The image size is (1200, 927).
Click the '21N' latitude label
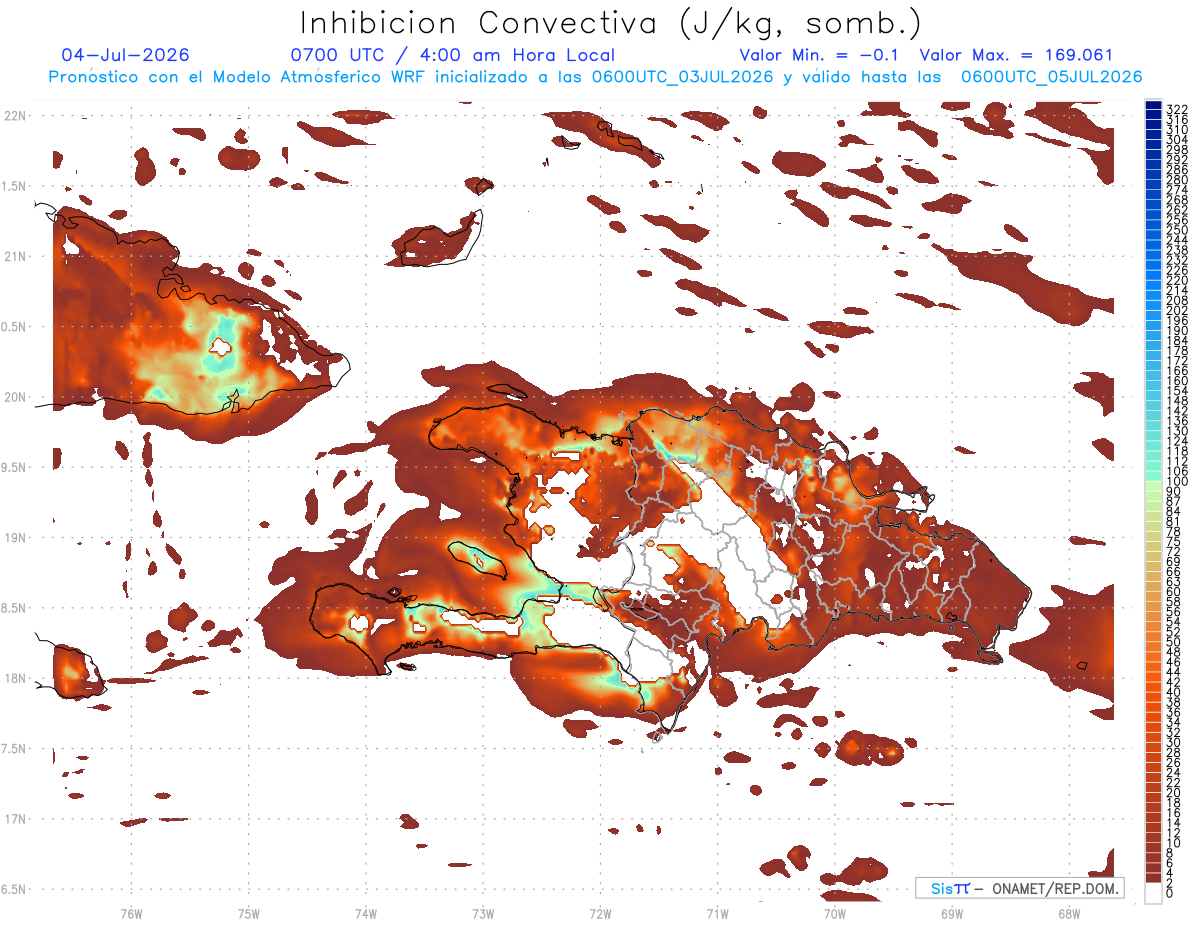(x=14, y=257)
